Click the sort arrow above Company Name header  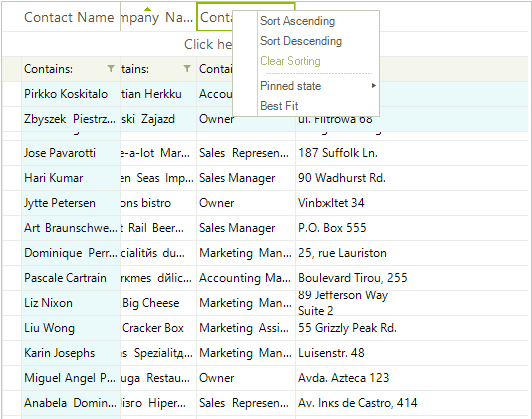147,9
